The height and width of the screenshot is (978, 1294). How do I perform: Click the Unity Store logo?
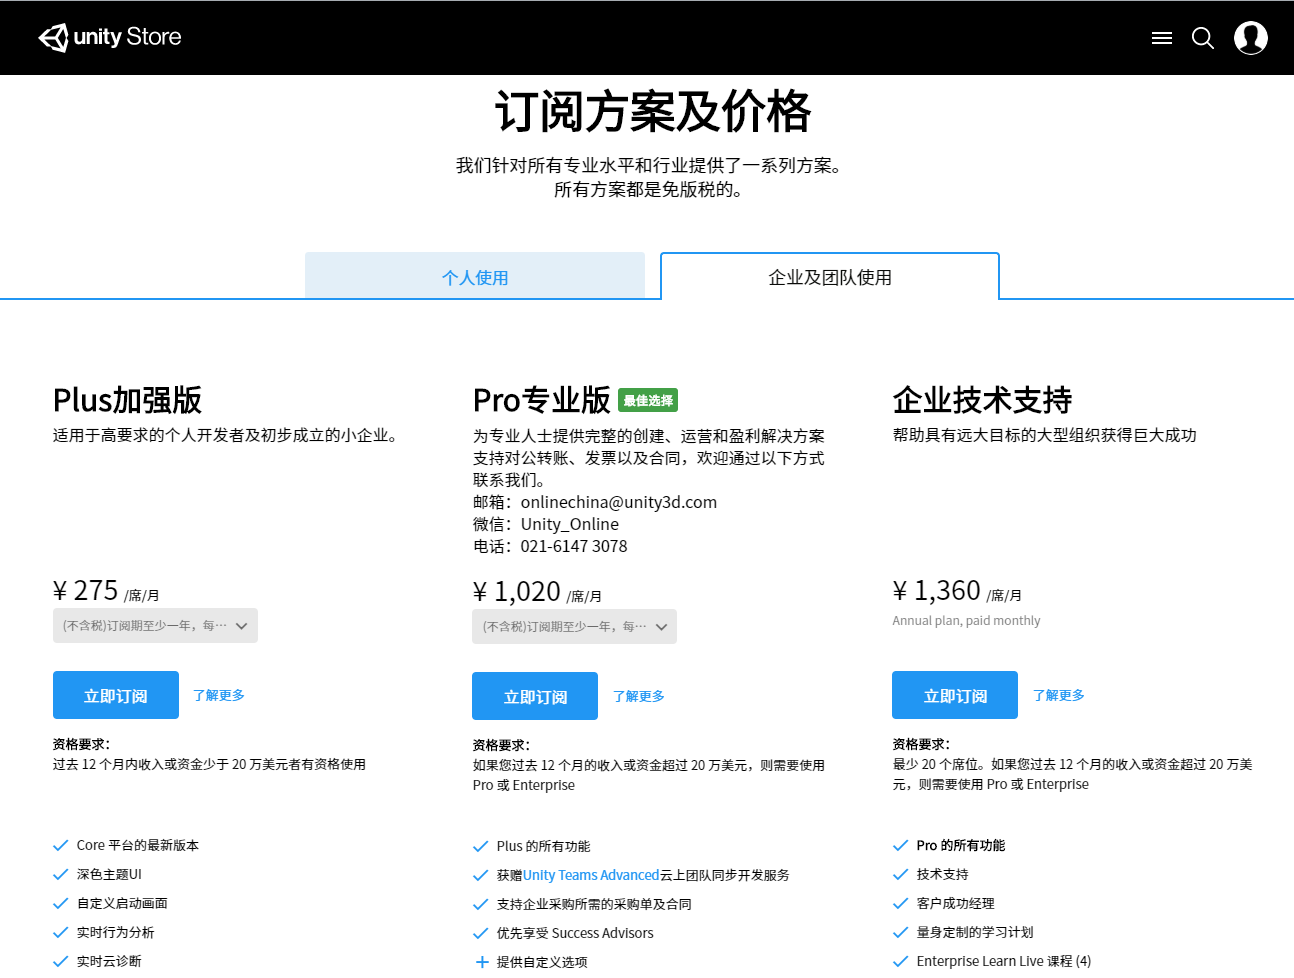[110, 37]
